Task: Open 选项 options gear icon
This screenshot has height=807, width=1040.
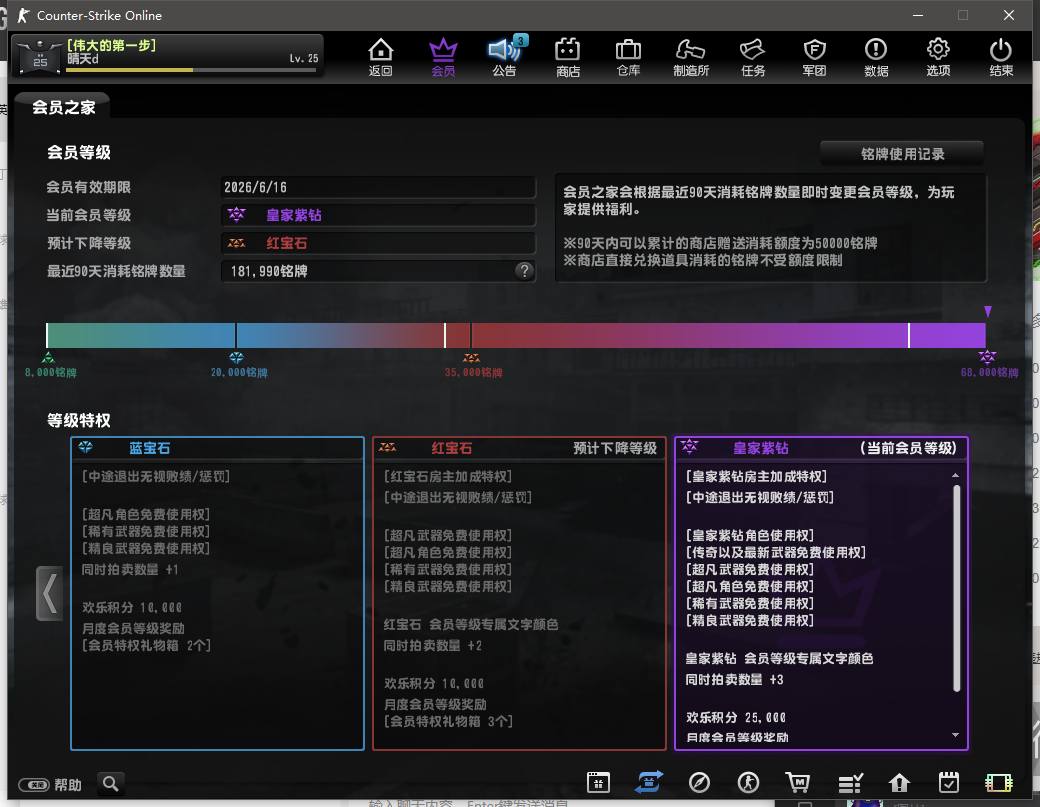Action: [939, 57]
